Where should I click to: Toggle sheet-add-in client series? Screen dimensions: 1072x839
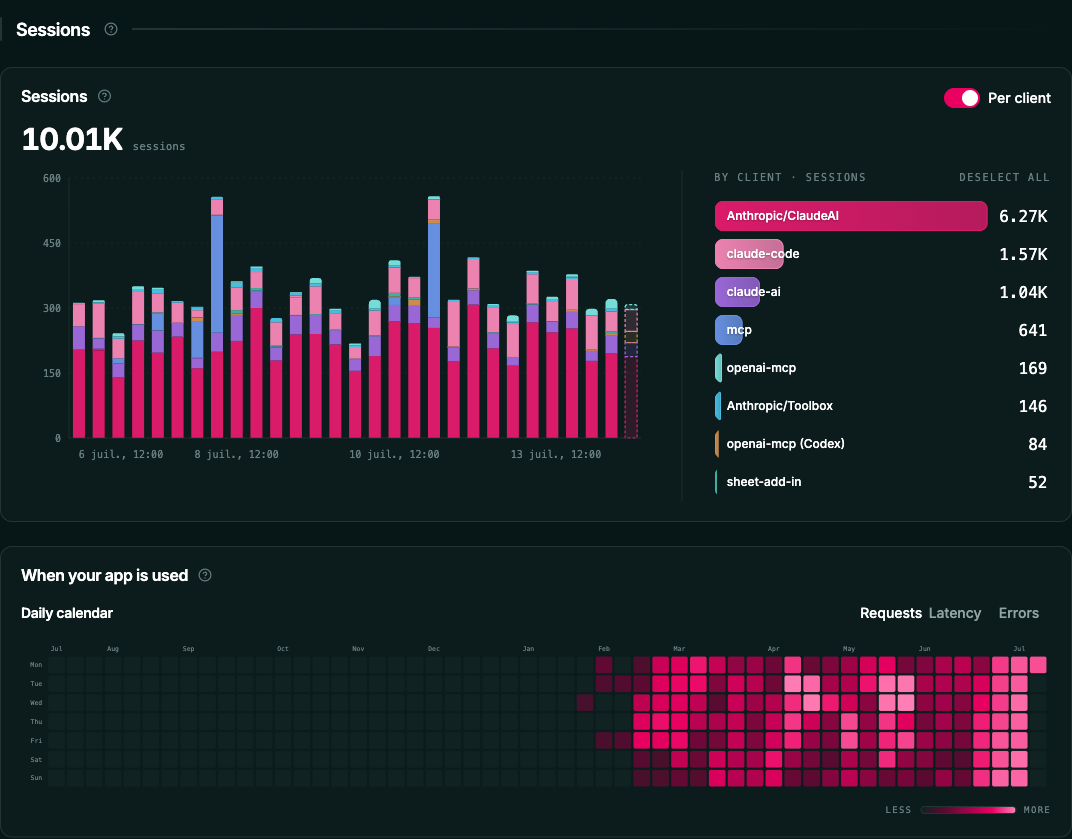[x=882, y=482]
